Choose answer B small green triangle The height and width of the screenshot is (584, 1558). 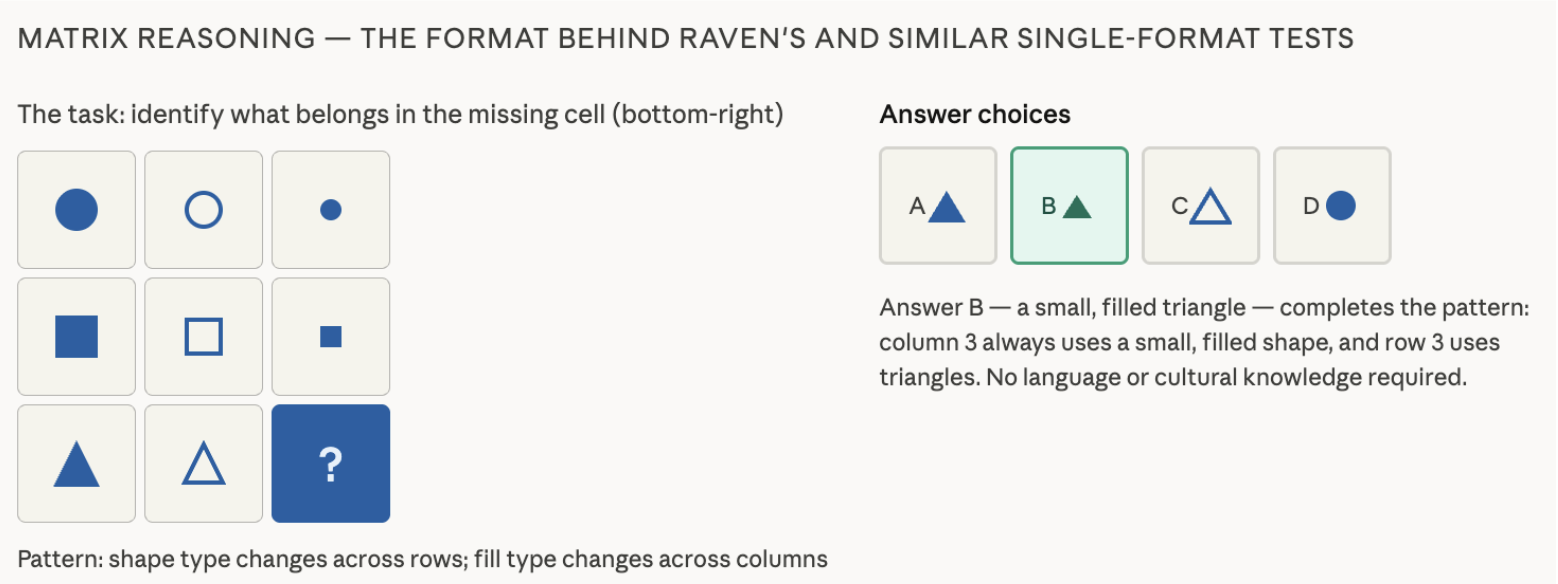coord(1070,206)
